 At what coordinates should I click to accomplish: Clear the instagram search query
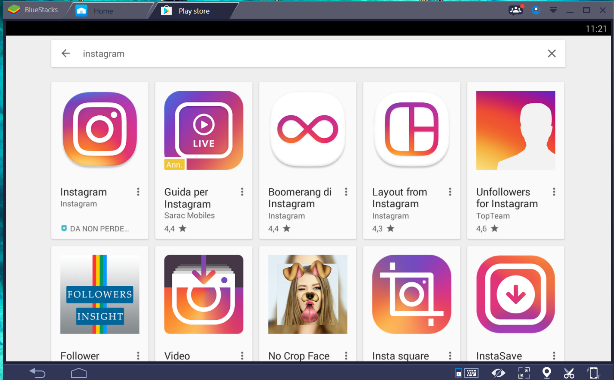pos(551,53)
